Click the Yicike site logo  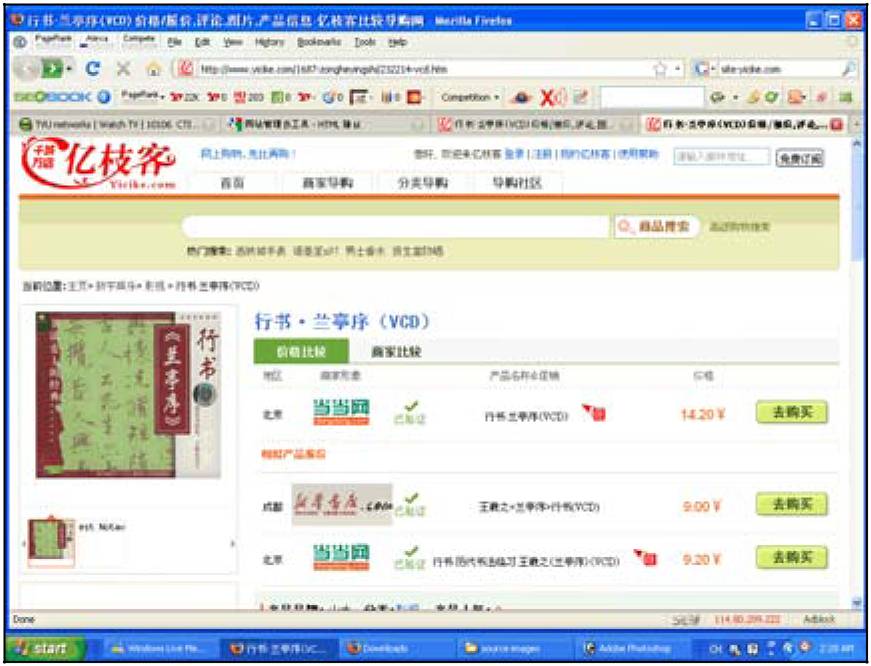(x=99, y=164)
